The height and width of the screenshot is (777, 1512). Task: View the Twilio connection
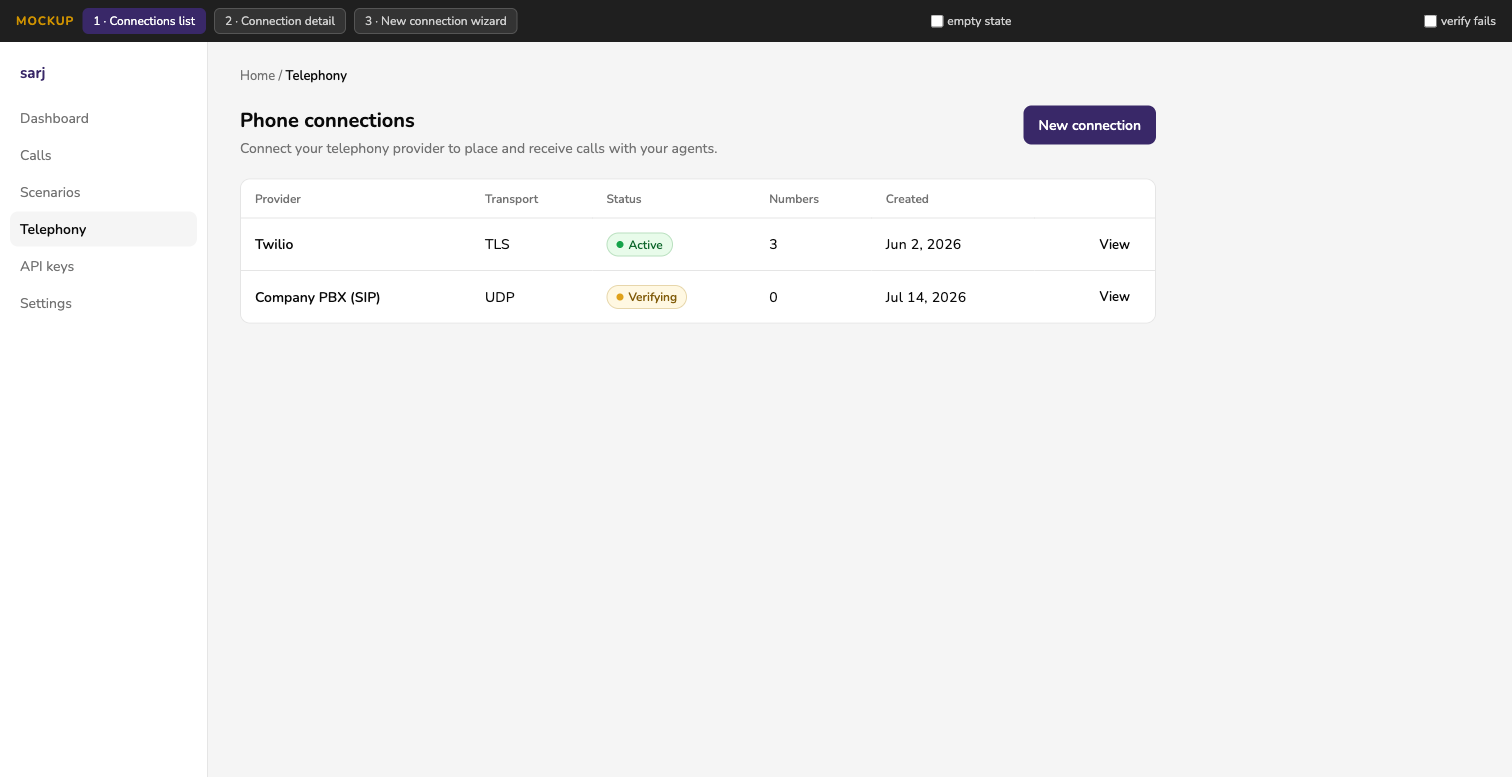1114,244
